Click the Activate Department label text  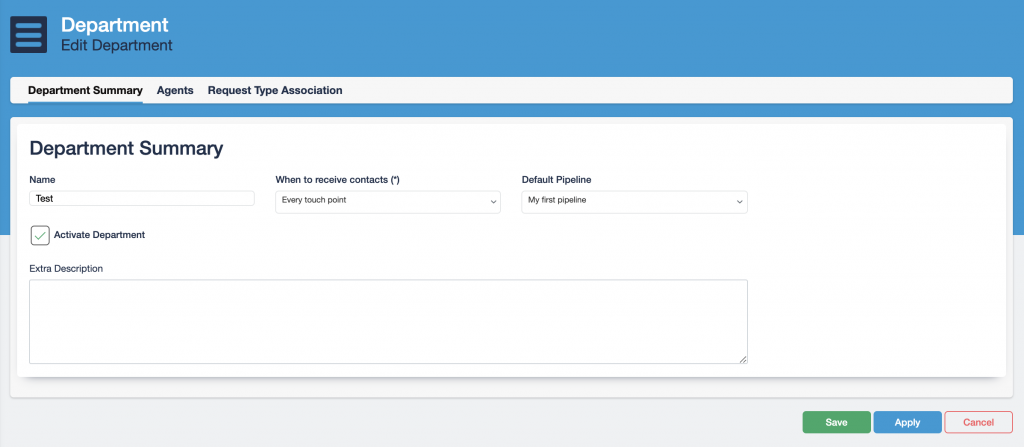pos(99,235)
